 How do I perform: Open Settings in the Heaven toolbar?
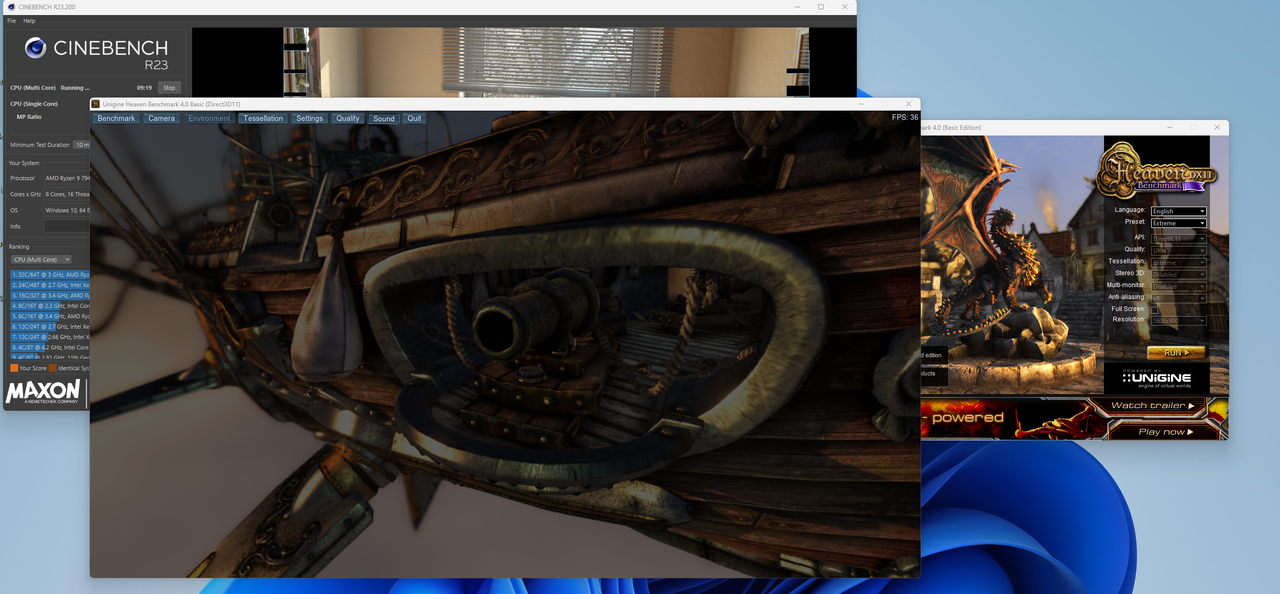(310, 118)
